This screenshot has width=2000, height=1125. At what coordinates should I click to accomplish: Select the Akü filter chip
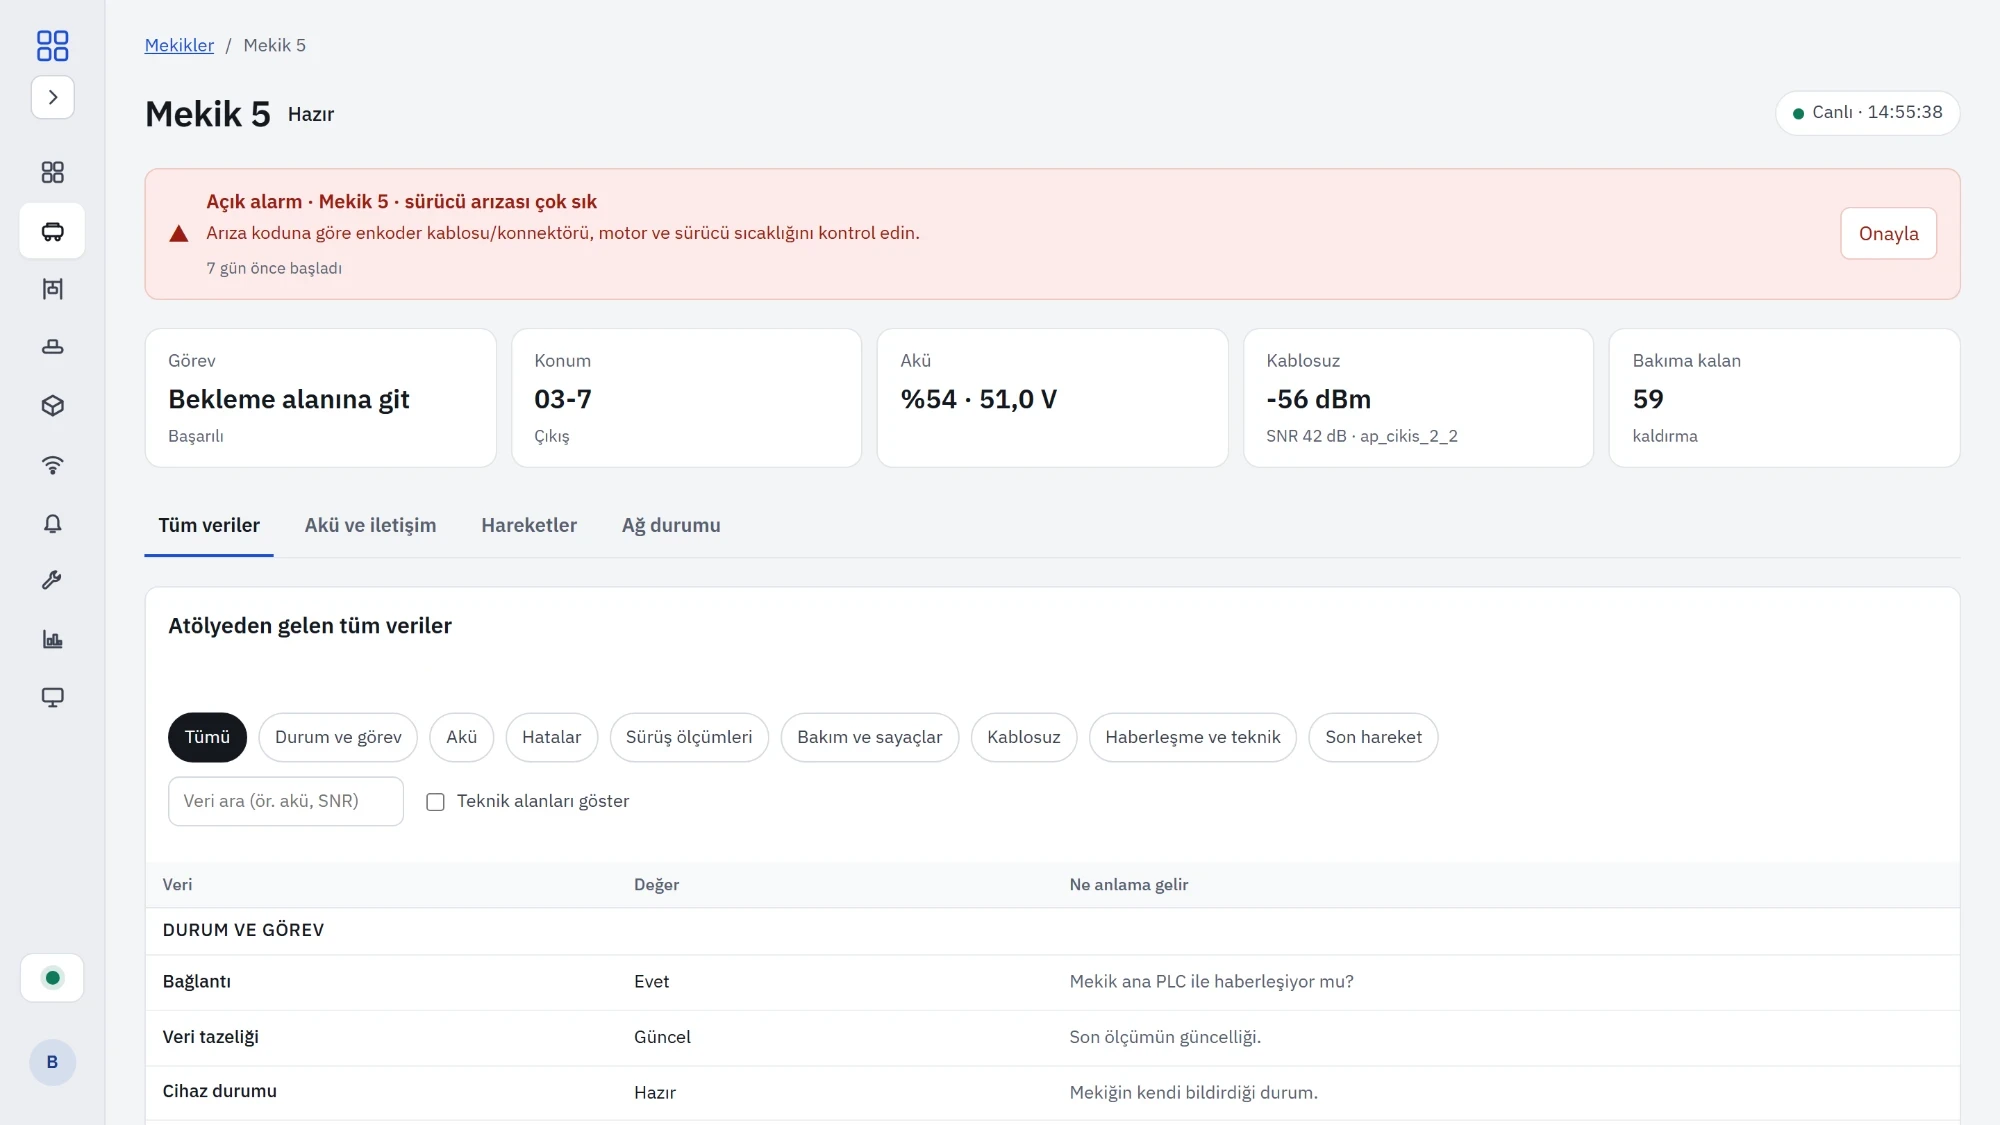click(461, 737)
